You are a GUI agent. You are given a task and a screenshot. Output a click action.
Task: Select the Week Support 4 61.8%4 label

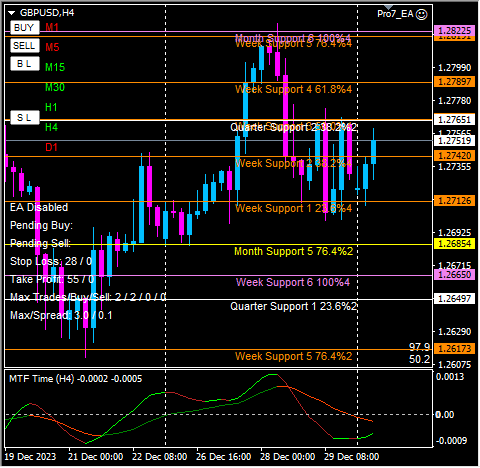click(293, 89)
